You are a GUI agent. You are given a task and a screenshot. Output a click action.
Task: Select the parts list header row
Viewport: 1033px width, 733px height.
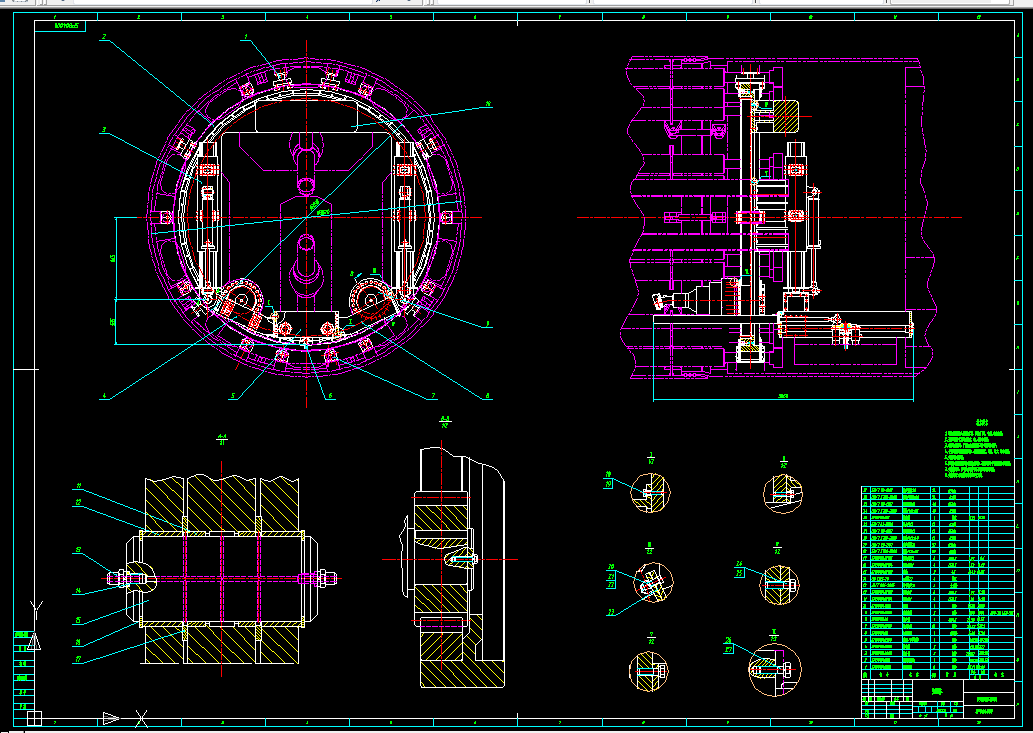(x=937, y=674)
